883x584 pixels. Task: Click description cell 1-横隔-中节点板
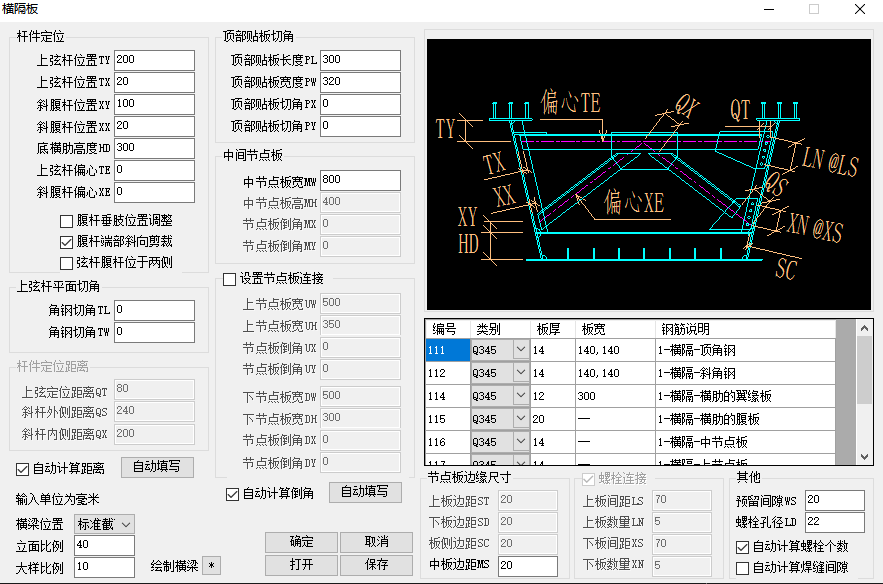[x=745, y=442]
